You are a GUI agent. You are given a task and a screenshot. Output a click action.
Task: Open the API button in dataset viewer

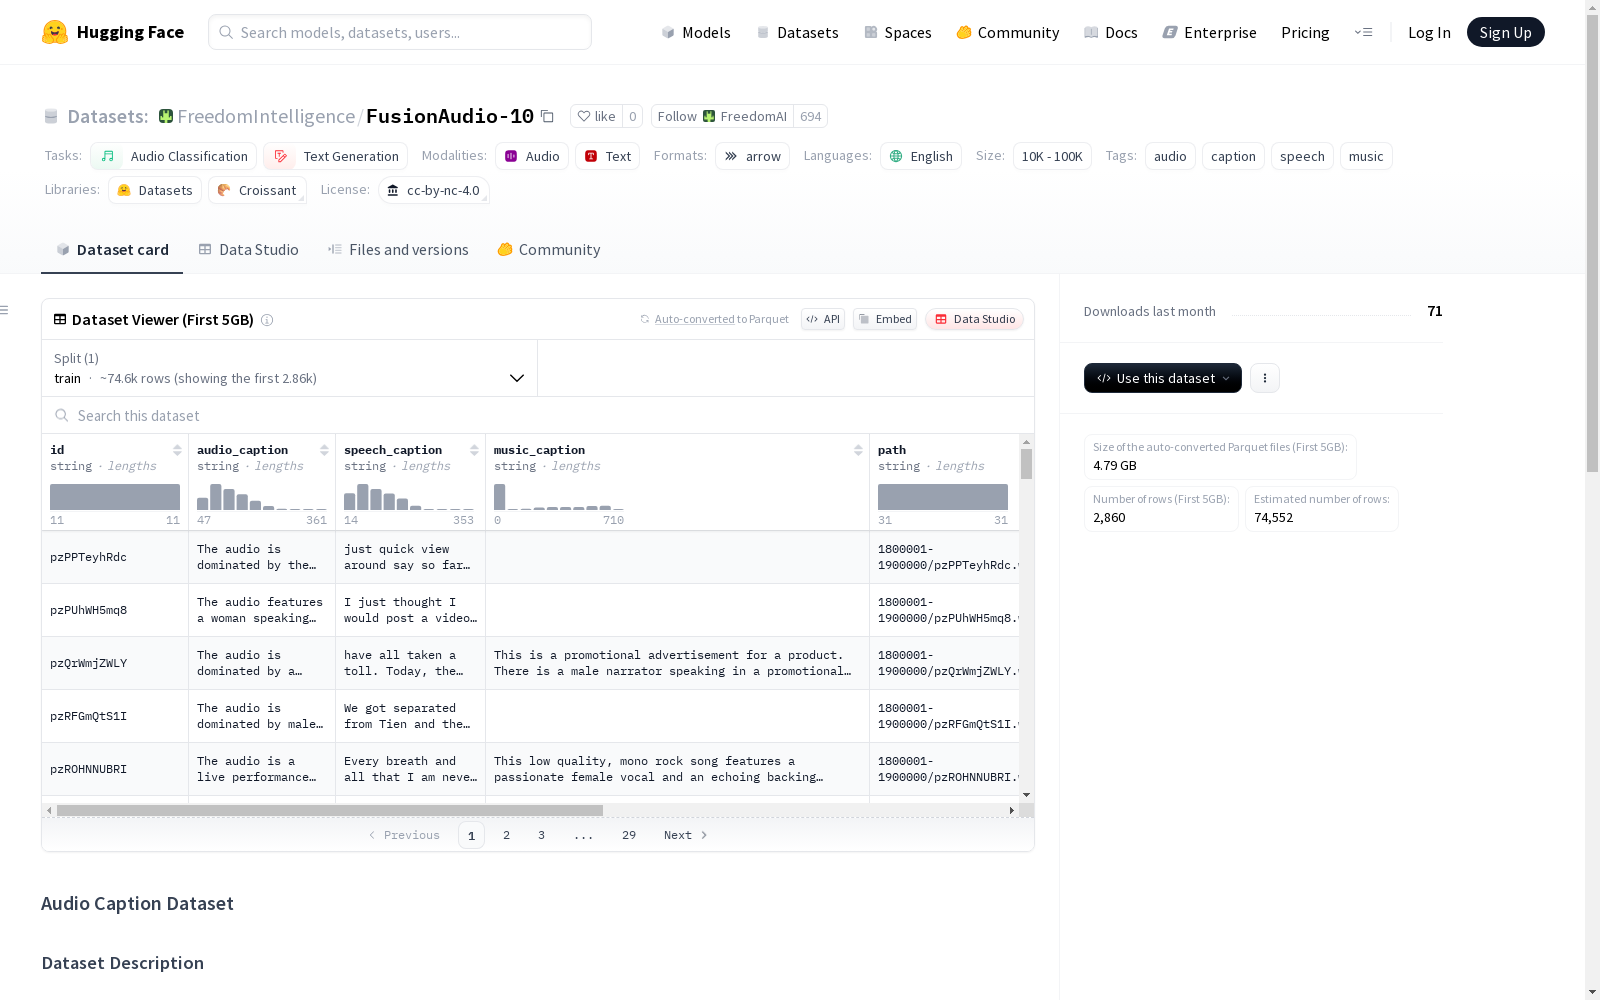823,319
